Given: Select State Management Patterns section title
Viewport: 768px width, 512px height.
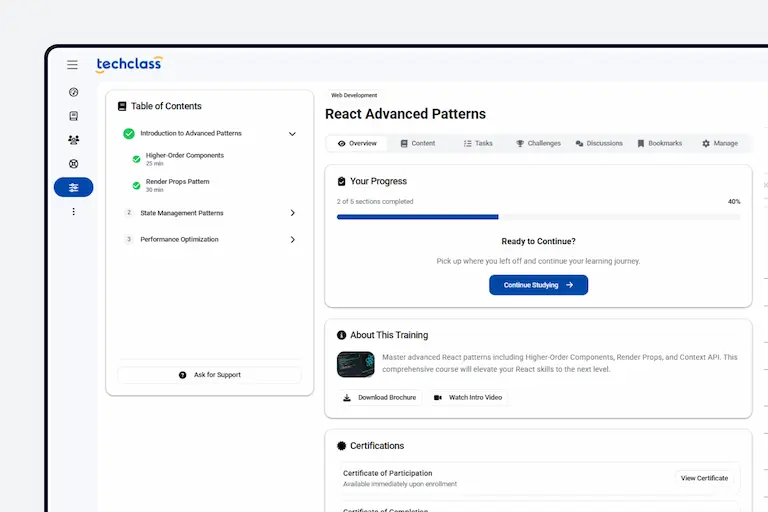Looking at the screenshot, I should [x=182, y=213].
